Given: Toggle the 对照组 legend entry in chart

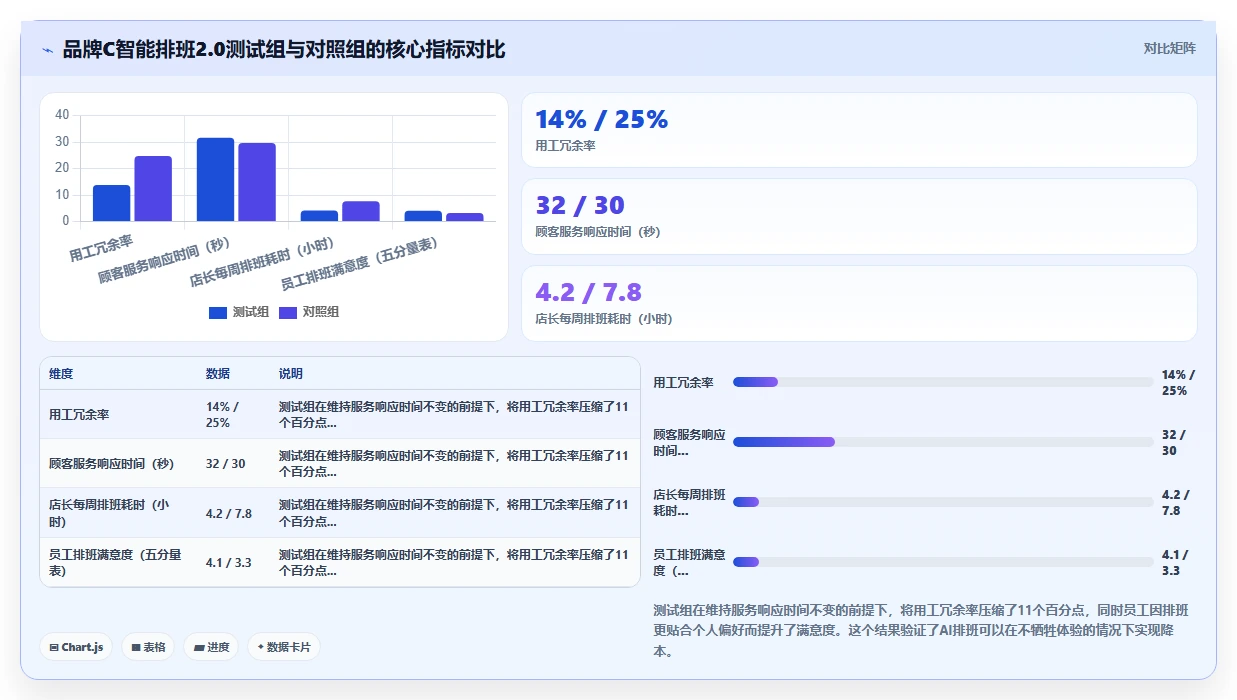Looking at the screenshot, I should pyautogui.click(x=308, y=312).
